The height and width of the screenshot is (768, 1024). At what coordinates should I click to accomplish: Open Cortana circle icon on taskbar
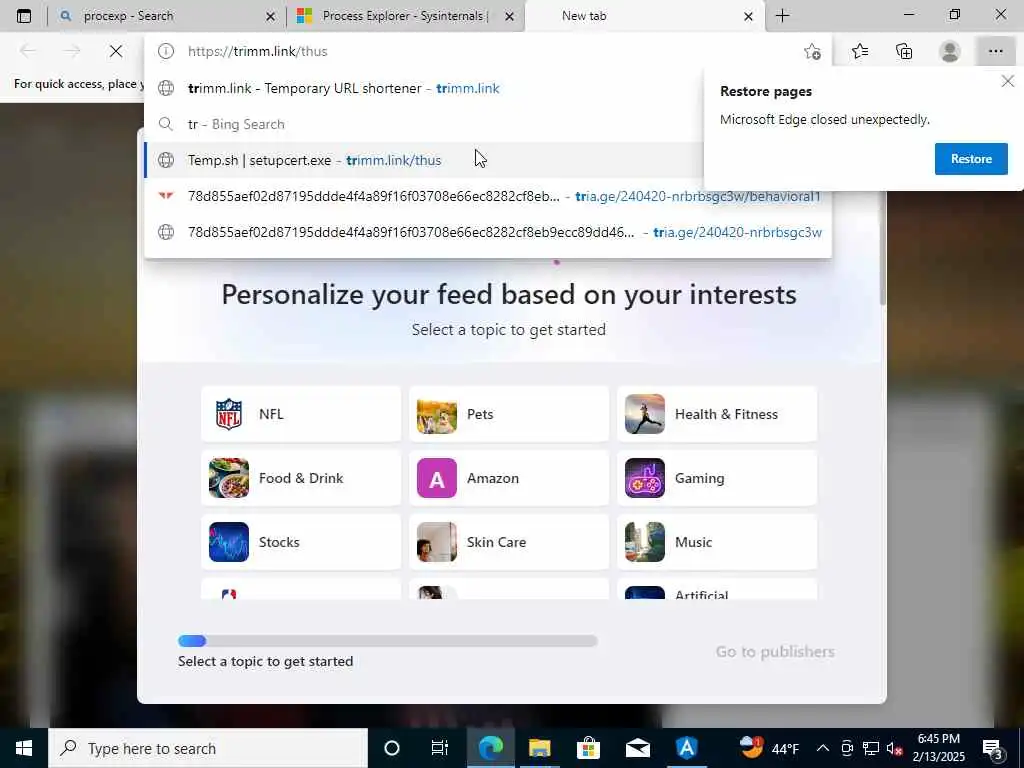tap(392, 748)
